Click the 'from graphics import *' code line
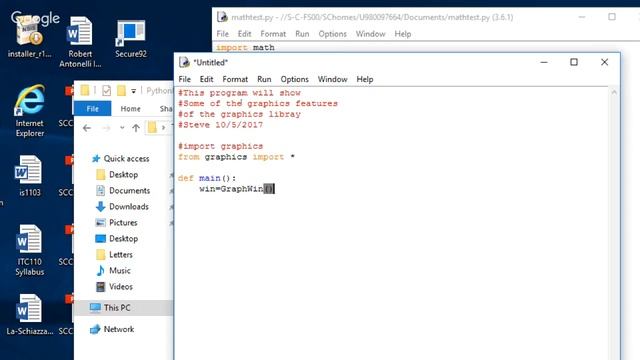This screenshot has width=640, height=360. 236,157
